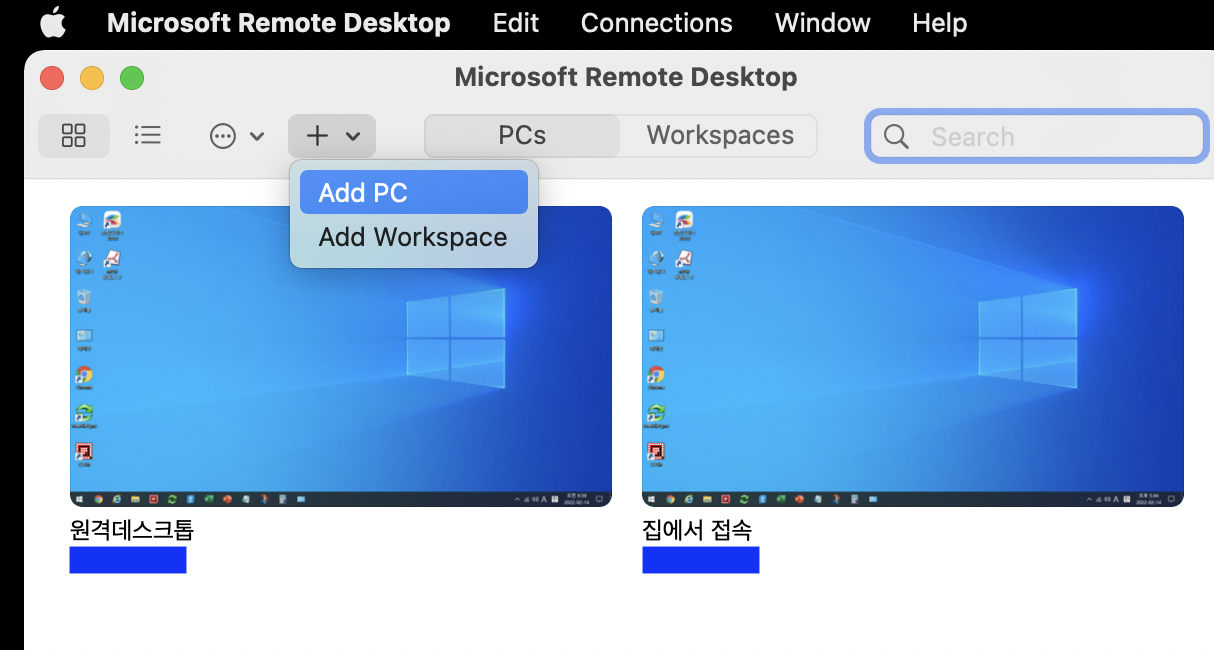Select the Workspaces tab
1214x650 pixels.
(720, 136)
